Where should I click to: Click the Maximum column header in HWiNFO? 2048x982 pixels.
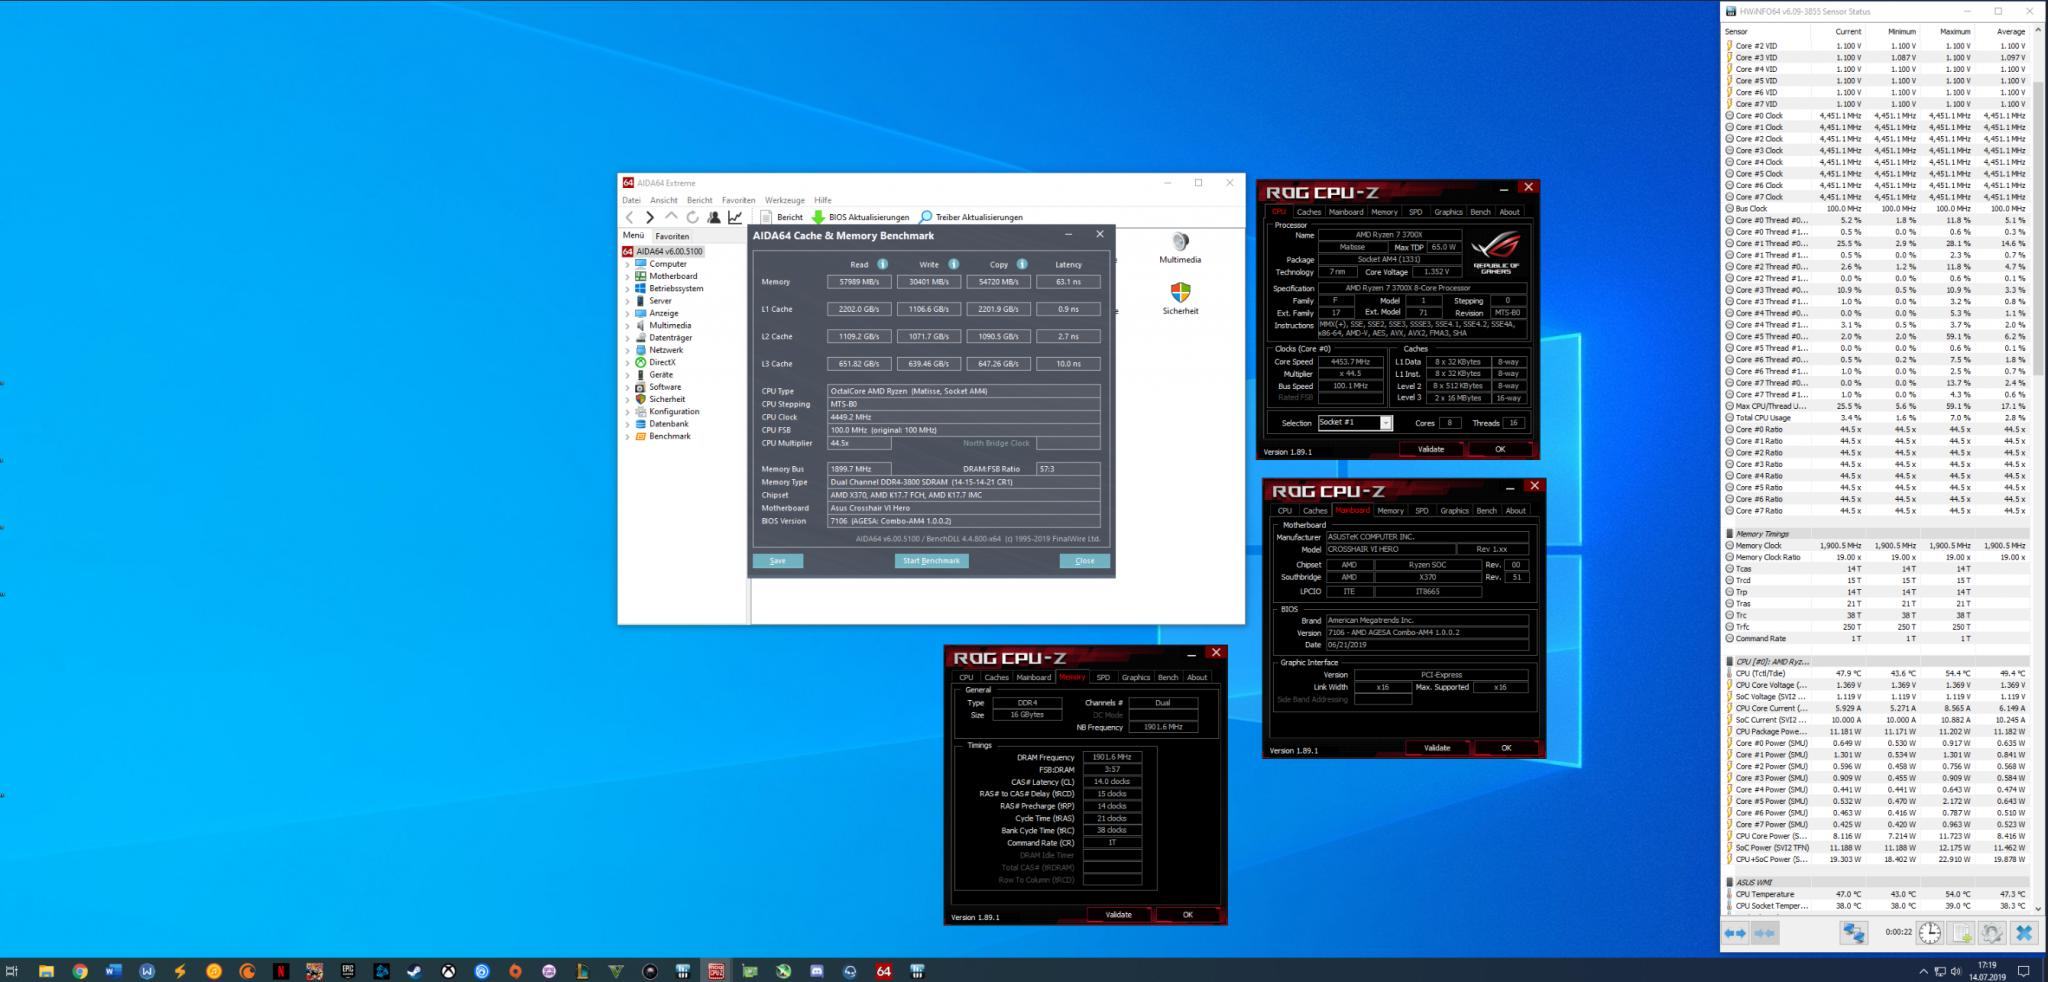click(x=1954, y=32)
